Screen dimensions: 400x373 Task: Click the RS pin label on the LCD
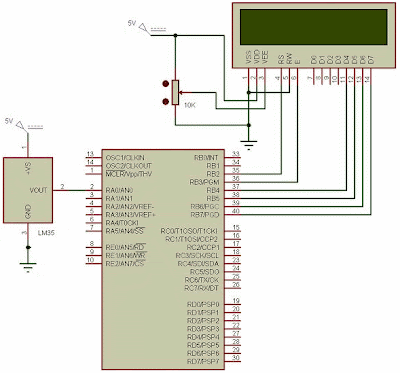pos(281,59)
